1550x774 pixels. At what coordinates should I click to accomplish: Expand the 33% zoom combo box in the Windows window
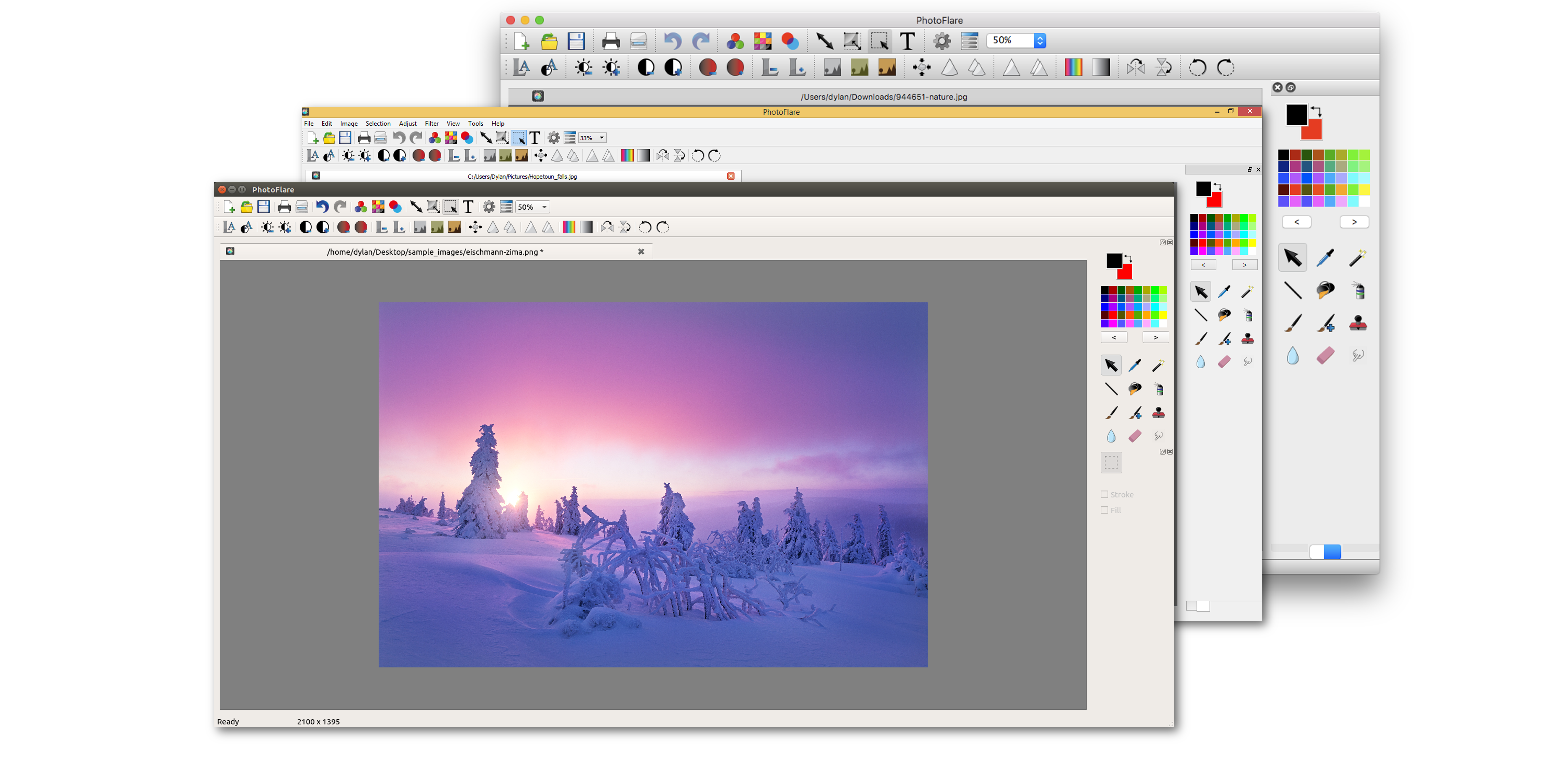592,138
